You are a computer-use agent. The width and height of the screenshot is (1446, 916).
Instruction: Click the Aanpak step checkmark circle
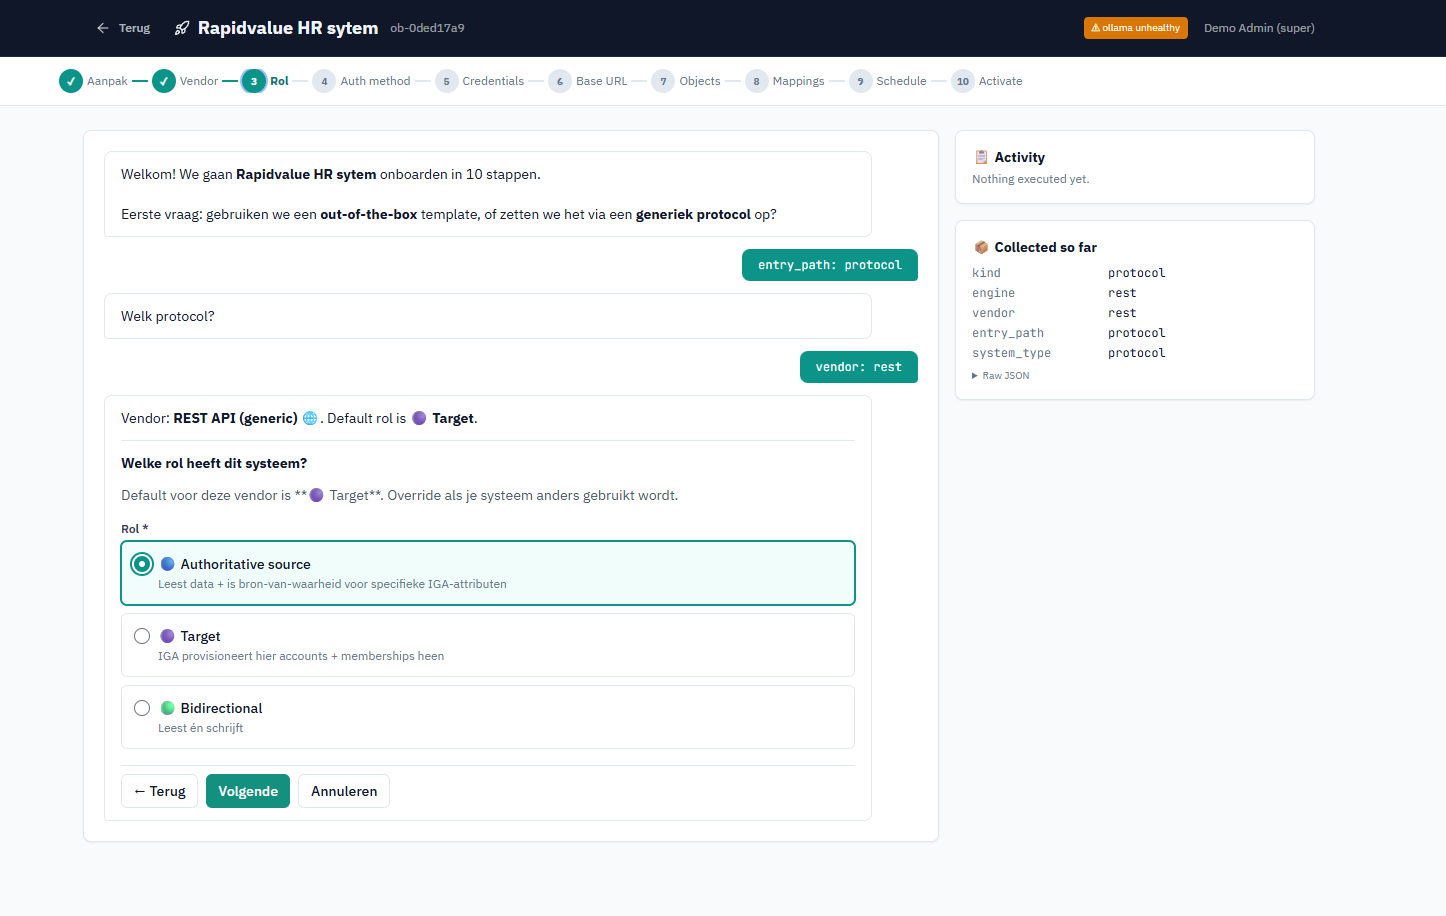(71, 81)
